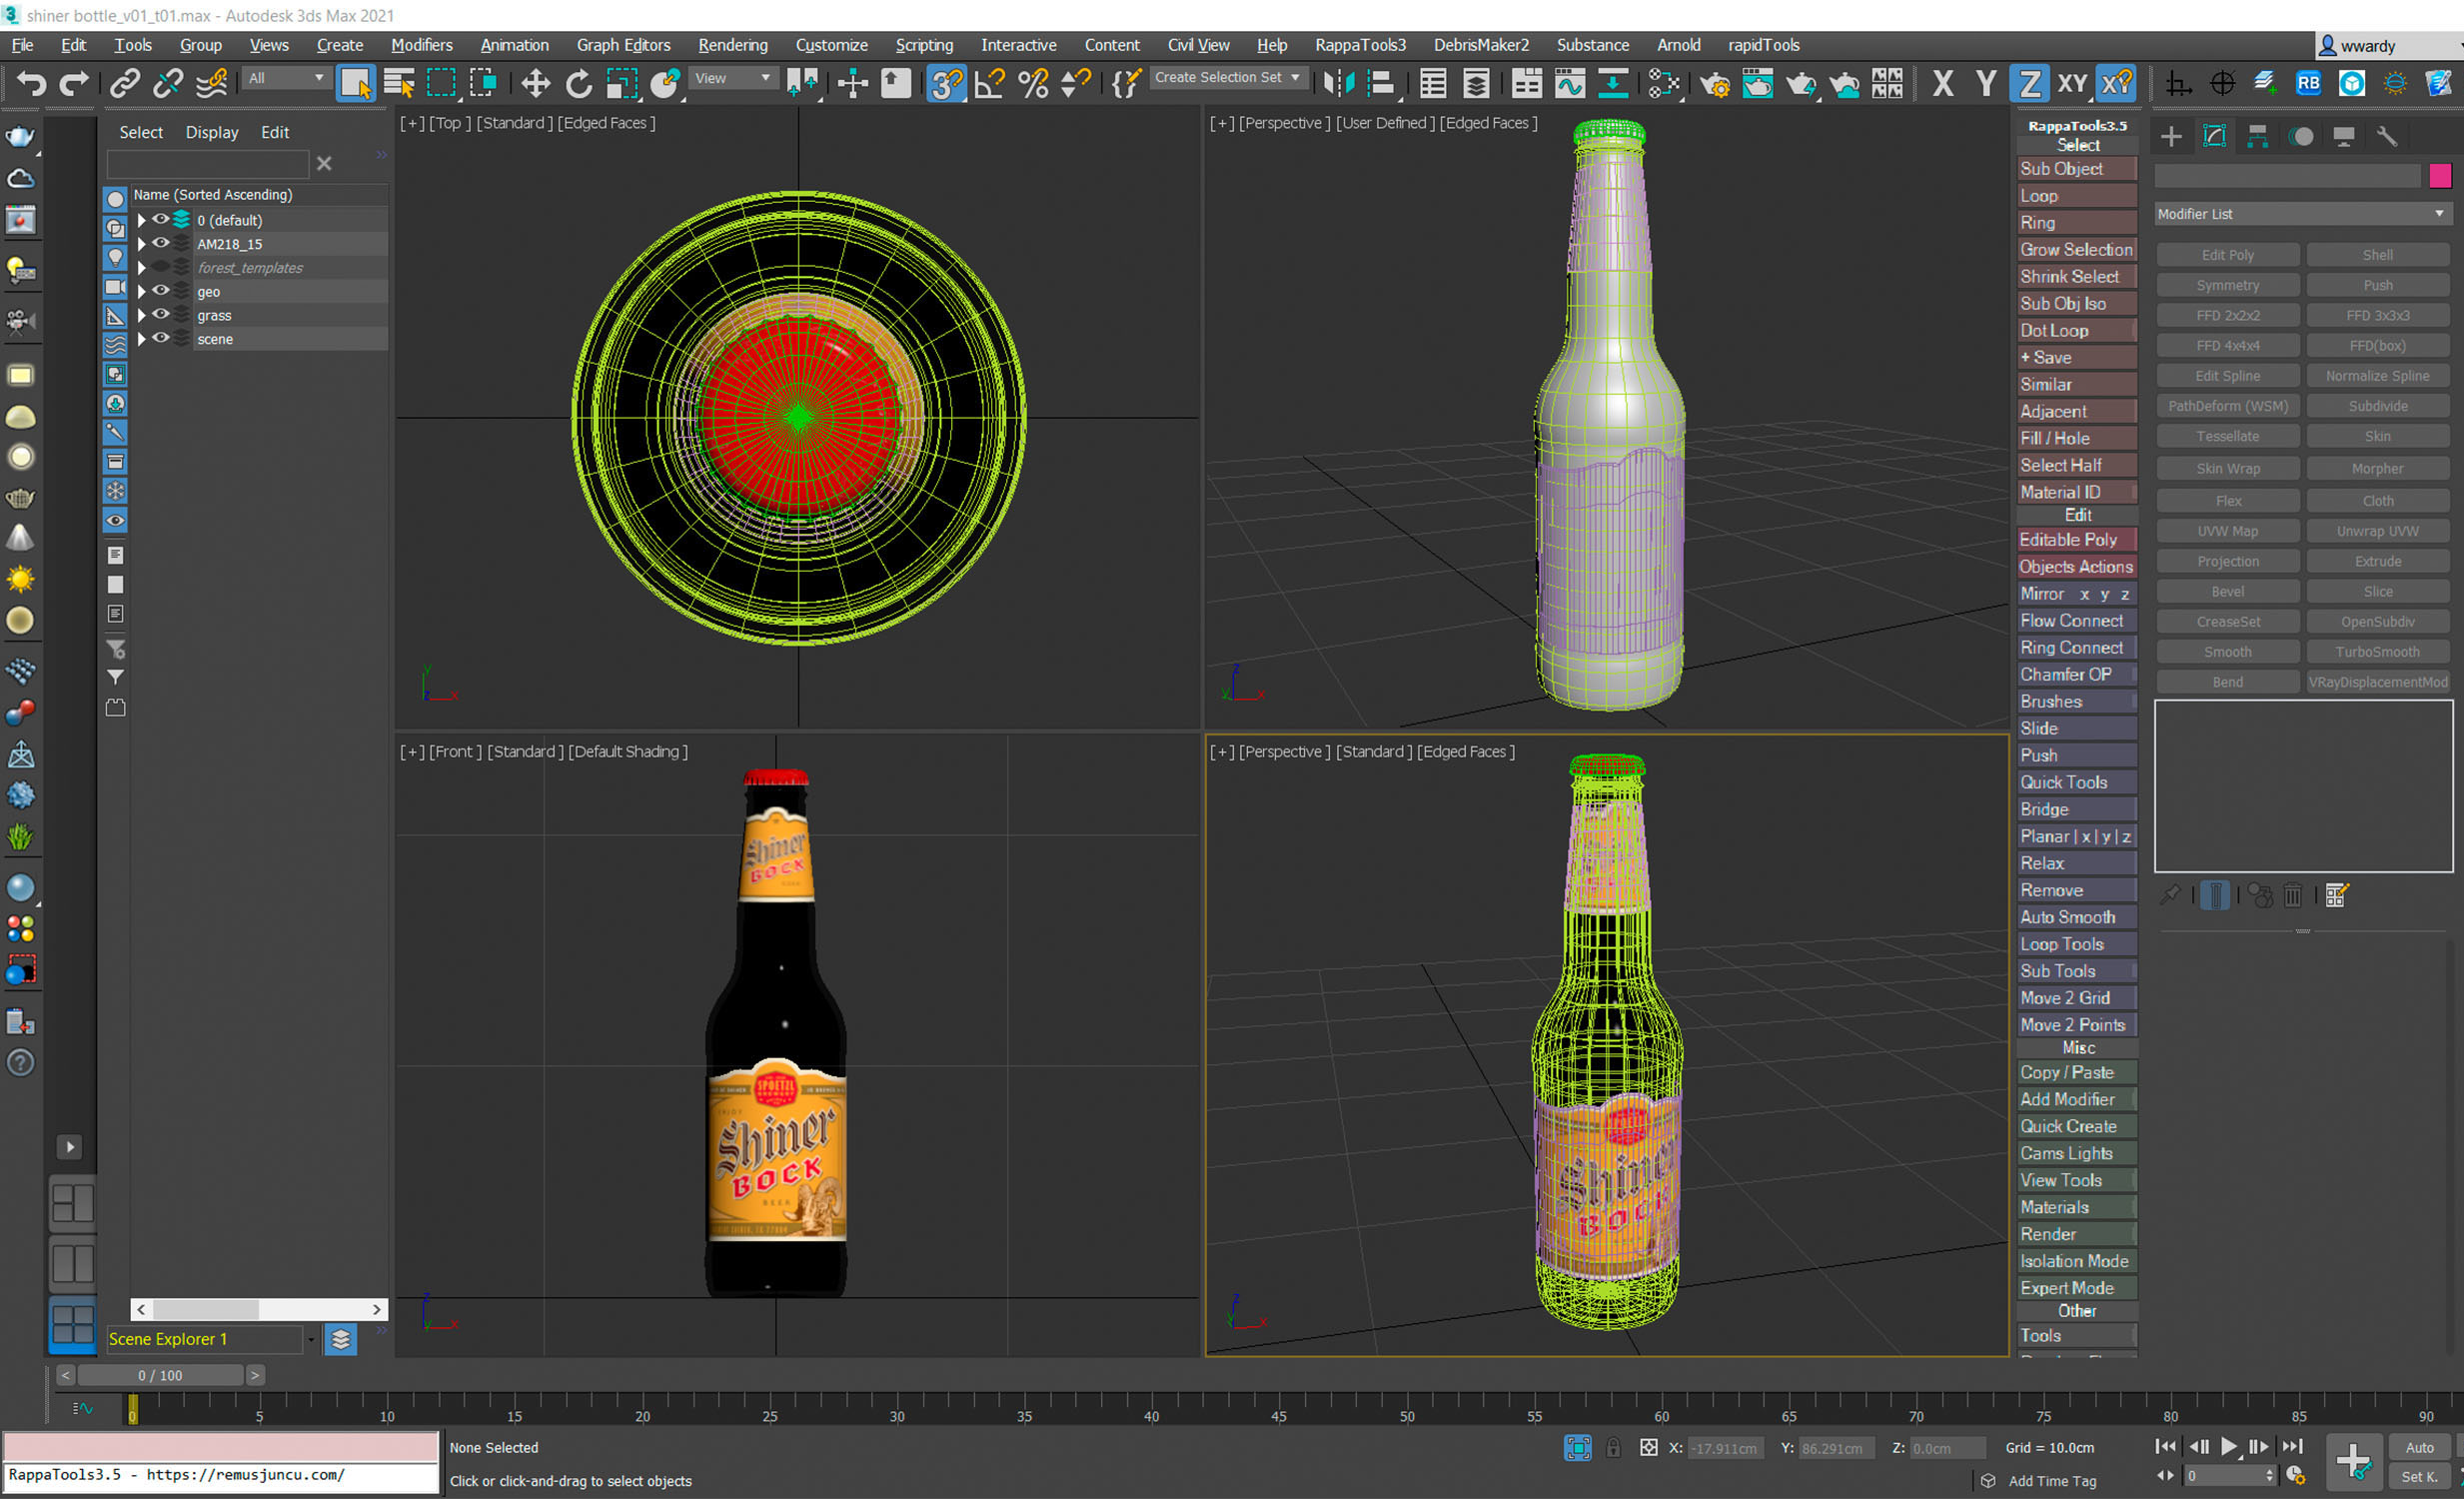This screenshot has height=1499, width=2464.
Task: Click the RB toolbar icon
Action: click(x=2308, y=83)
